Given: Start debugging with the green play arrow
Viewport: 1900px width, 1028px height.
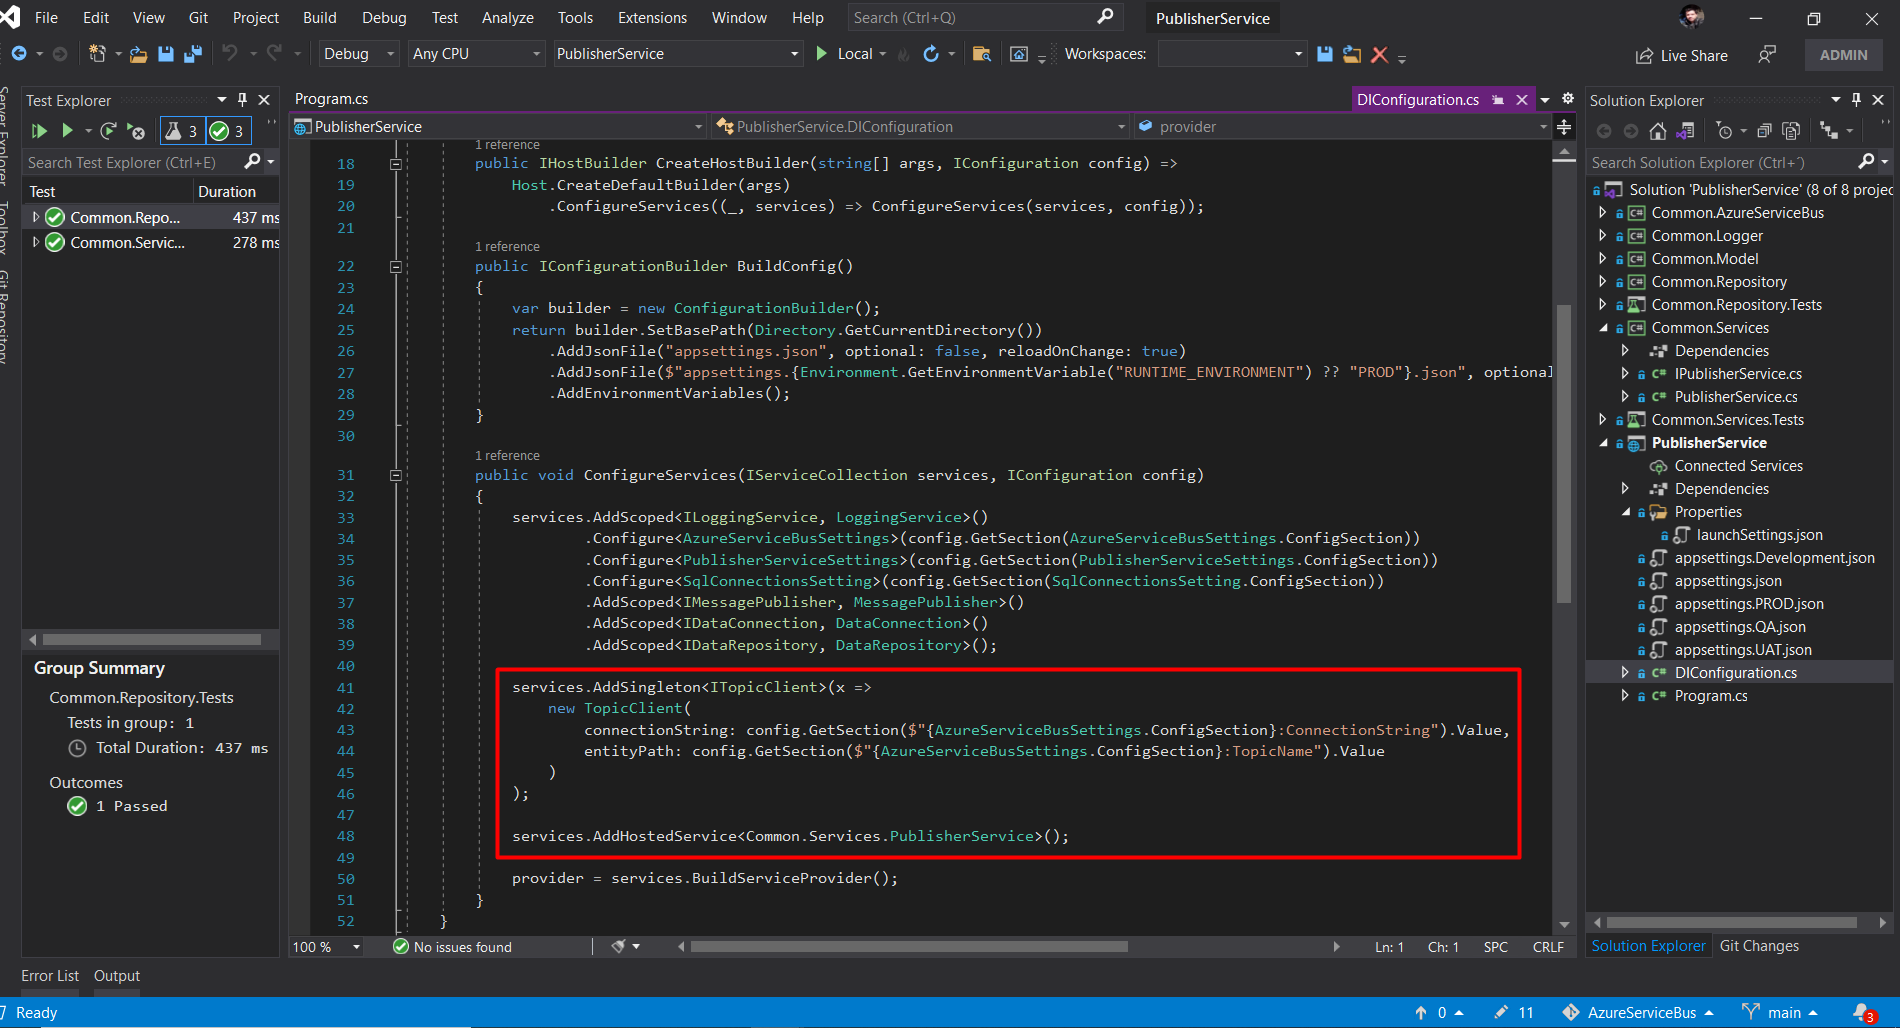Looking at the screenshot, I should (819, 53).
